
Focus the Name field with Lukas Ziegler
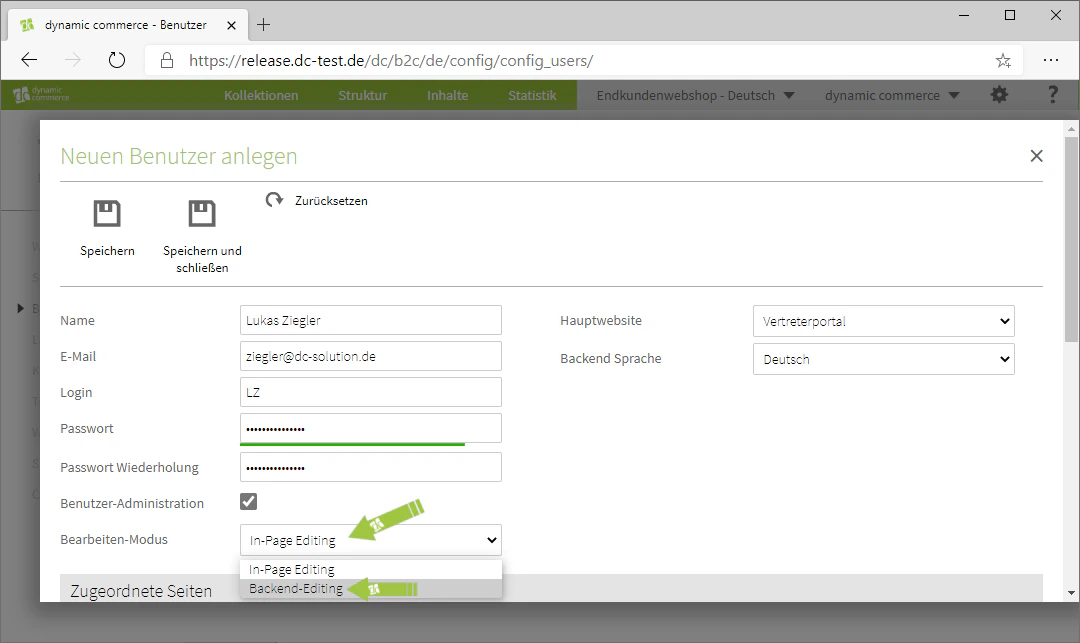[371, 320]
